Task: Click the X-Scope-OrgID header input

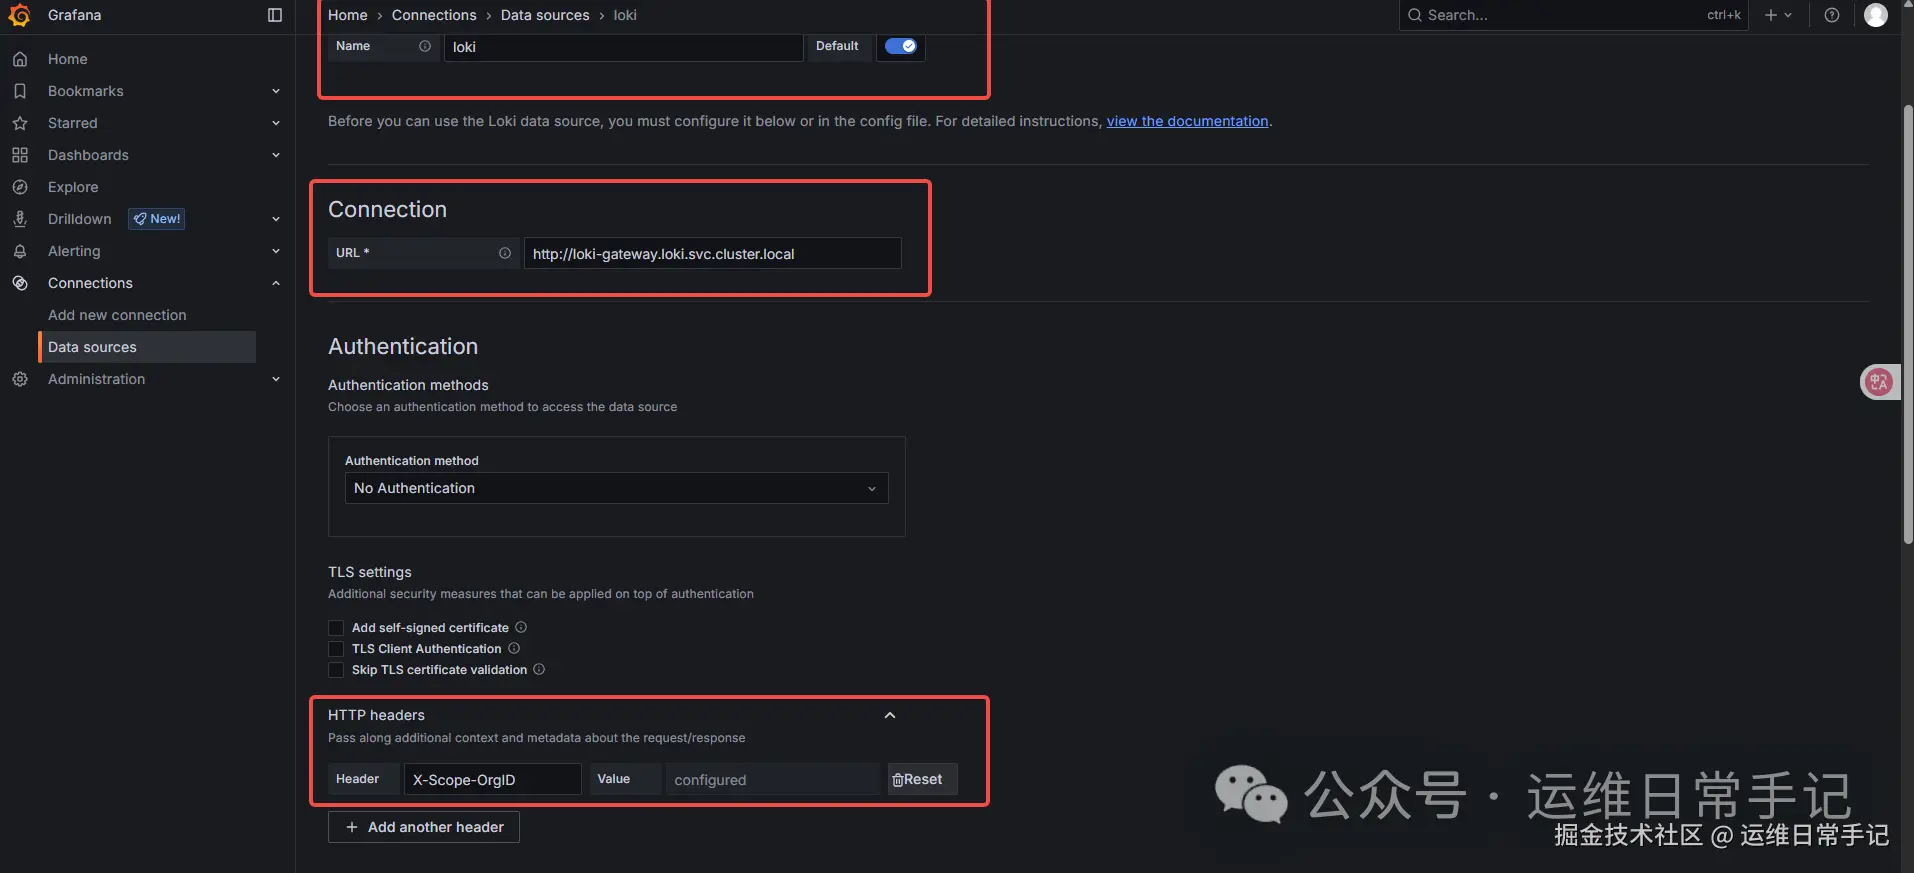Action: [492, 779]
